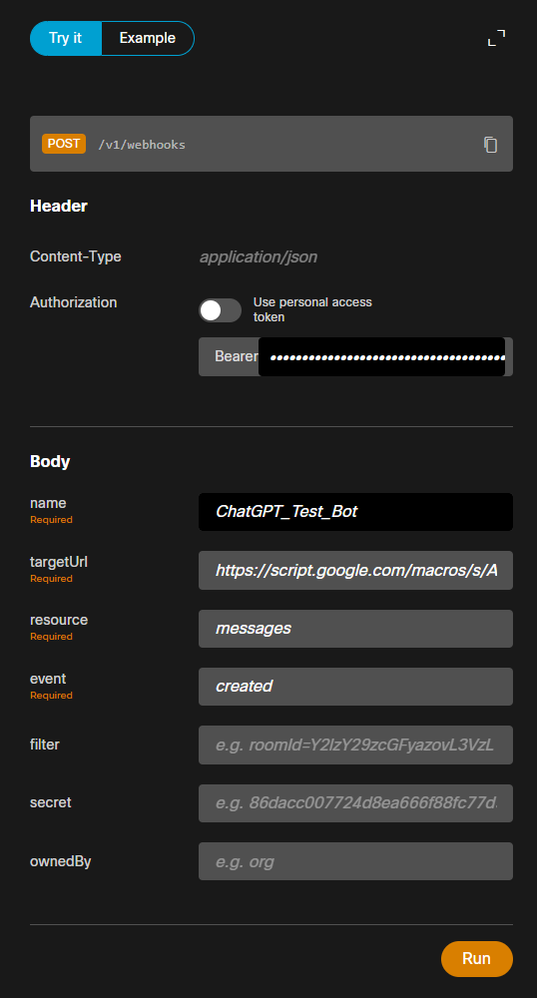Click the secret input field
The width and height of the screenshot is (537, 998).
356,803
